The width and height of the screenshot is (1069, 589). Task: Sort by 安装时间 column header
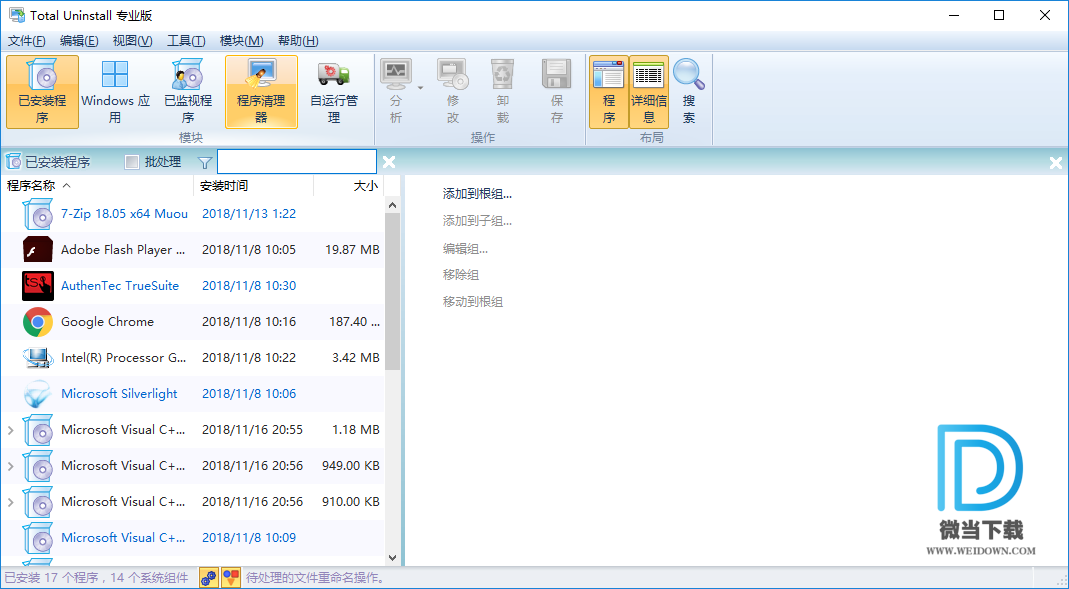click(254, 185)
